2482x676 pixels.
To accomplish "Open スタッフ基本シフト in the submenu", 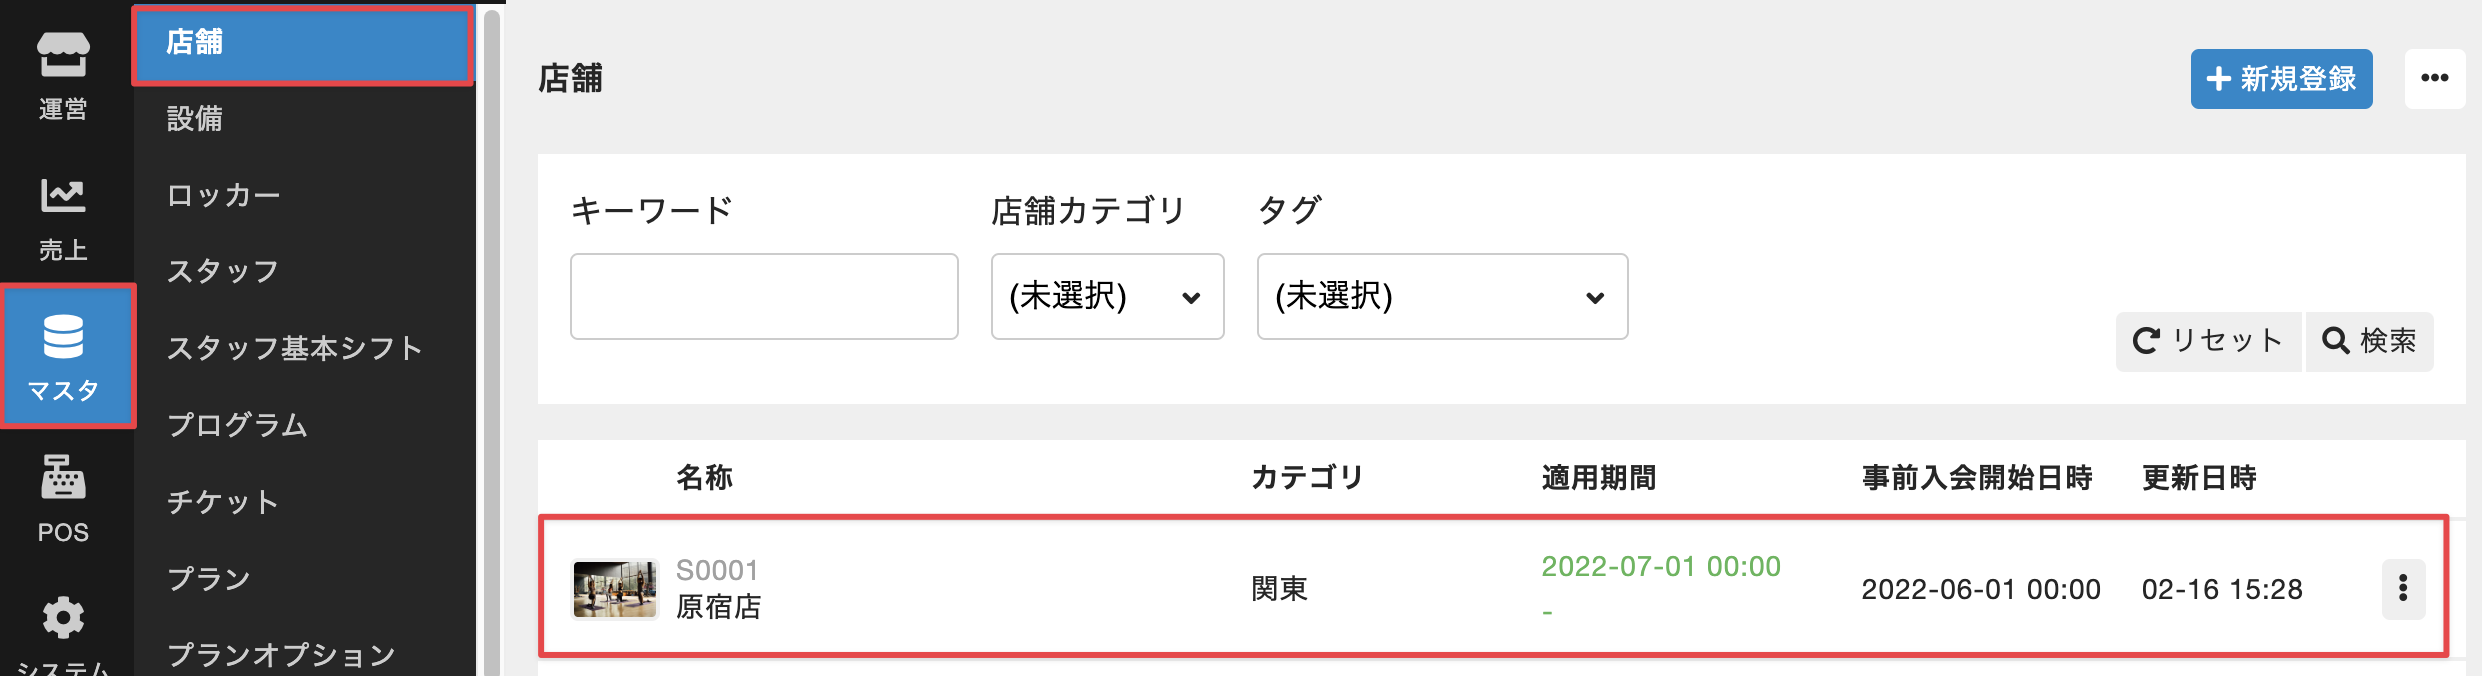I will coord(294,348).
